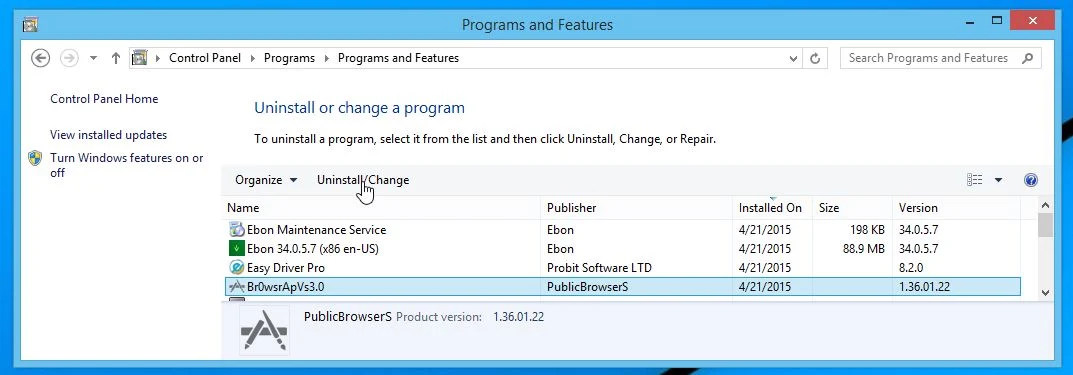The width and height of the screenshot is (1073, 375).
Task: Click the Forward navigation arrow
Action: click(69, 58)
